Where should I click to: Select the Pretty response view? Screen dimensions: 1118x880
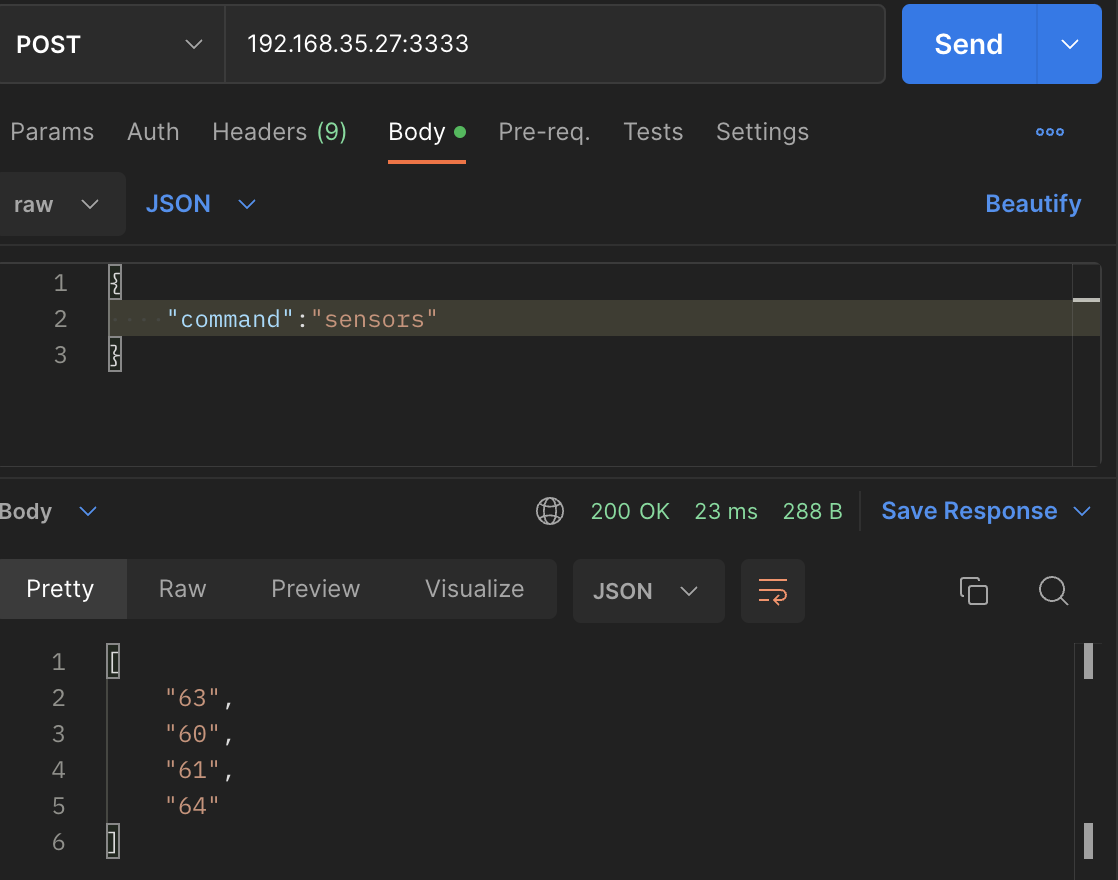(61, 589)
